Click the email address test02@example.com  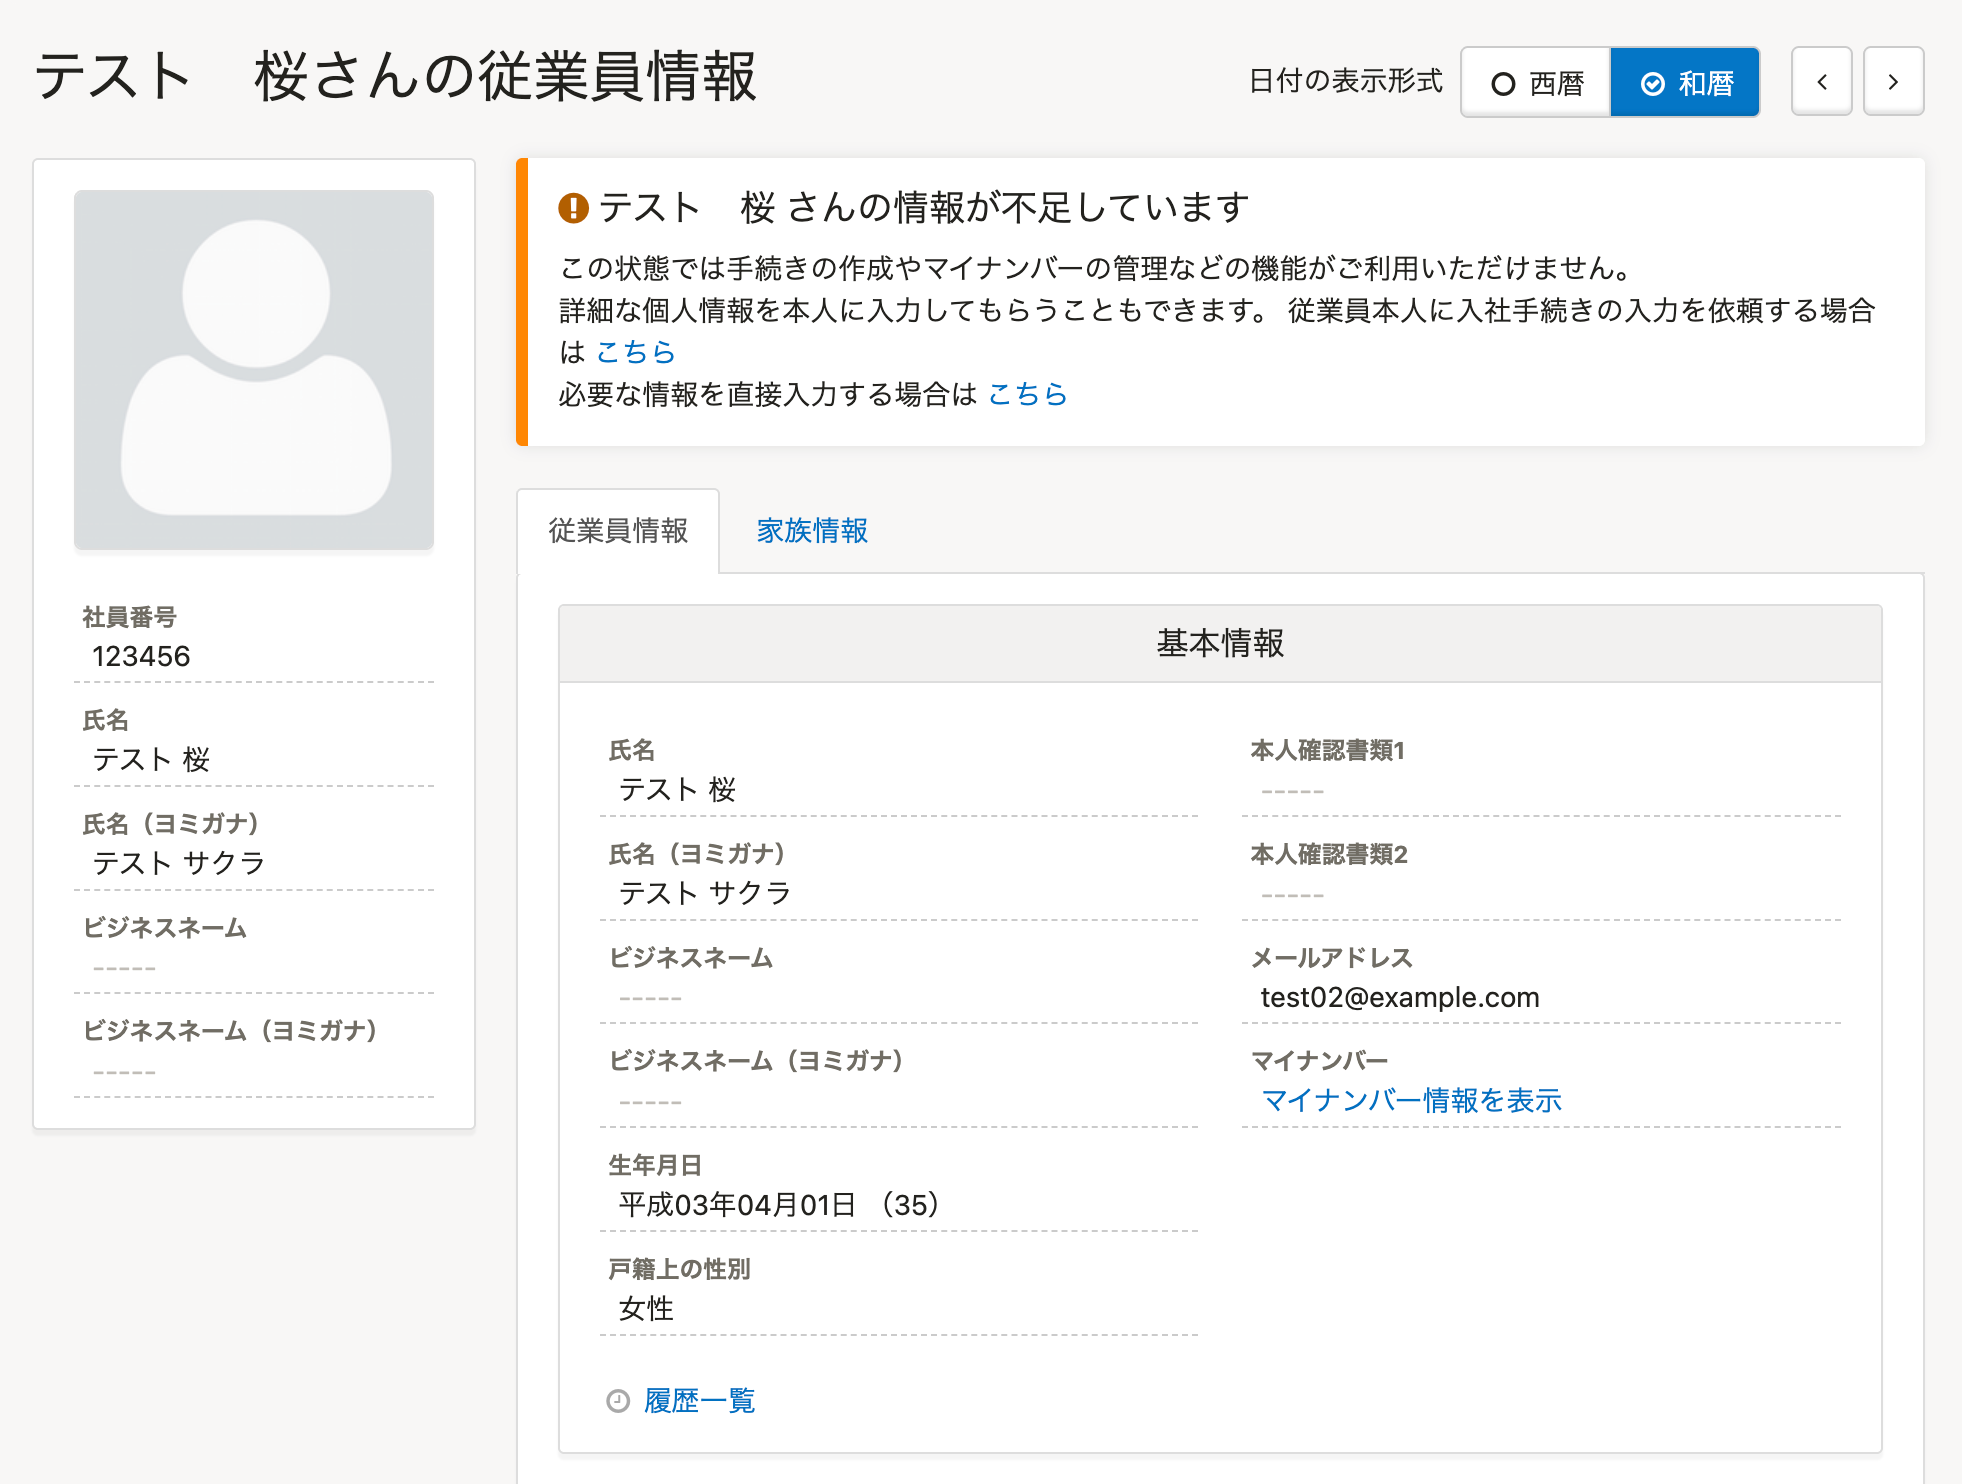coord(1399,997)
